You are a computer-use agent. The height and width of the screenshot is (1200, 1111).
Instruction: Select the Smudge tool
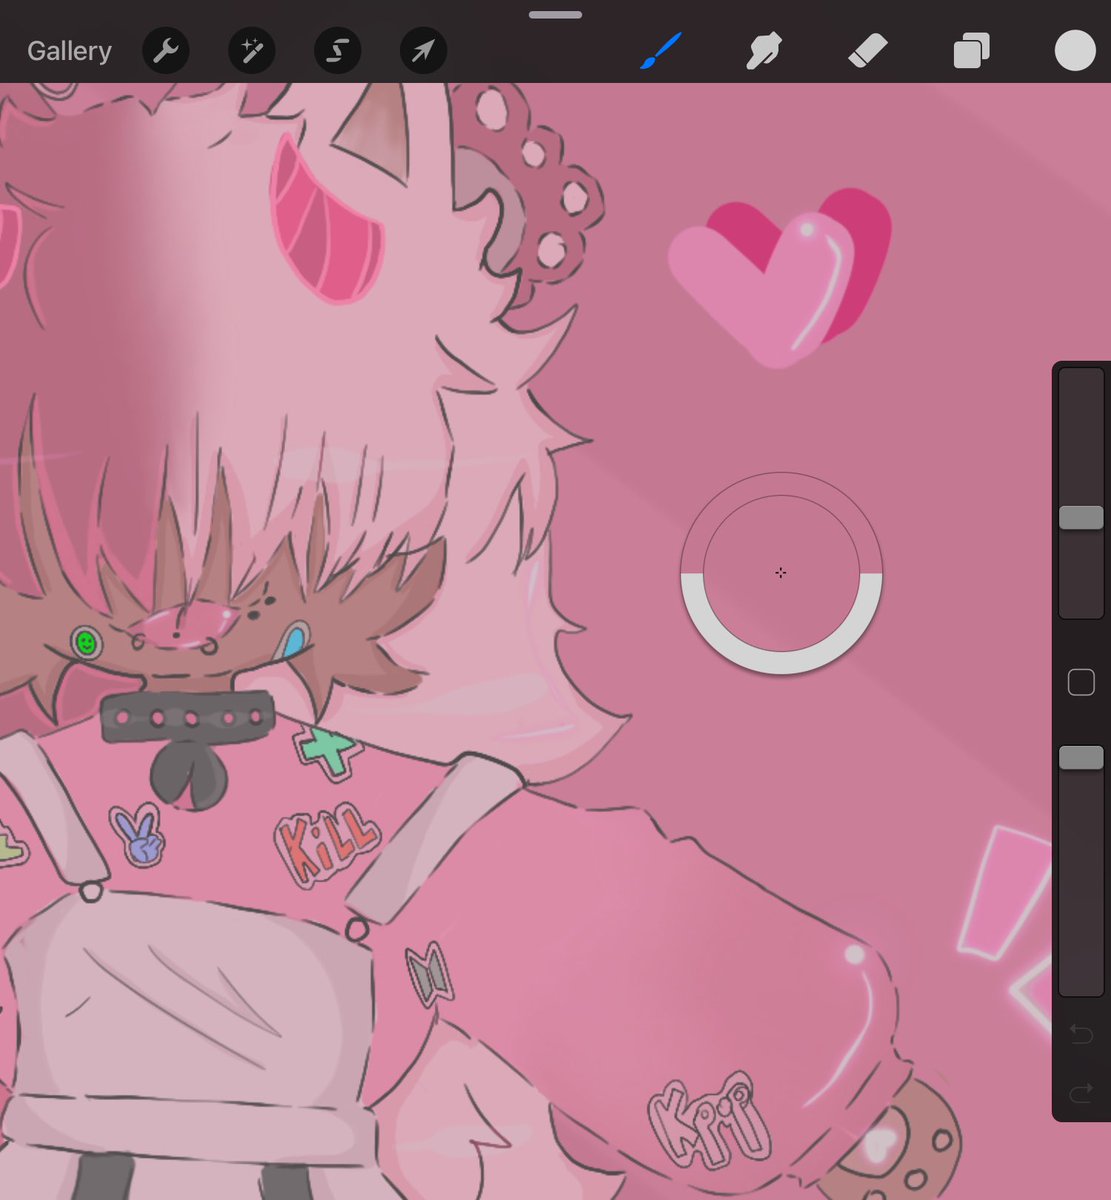764,51
